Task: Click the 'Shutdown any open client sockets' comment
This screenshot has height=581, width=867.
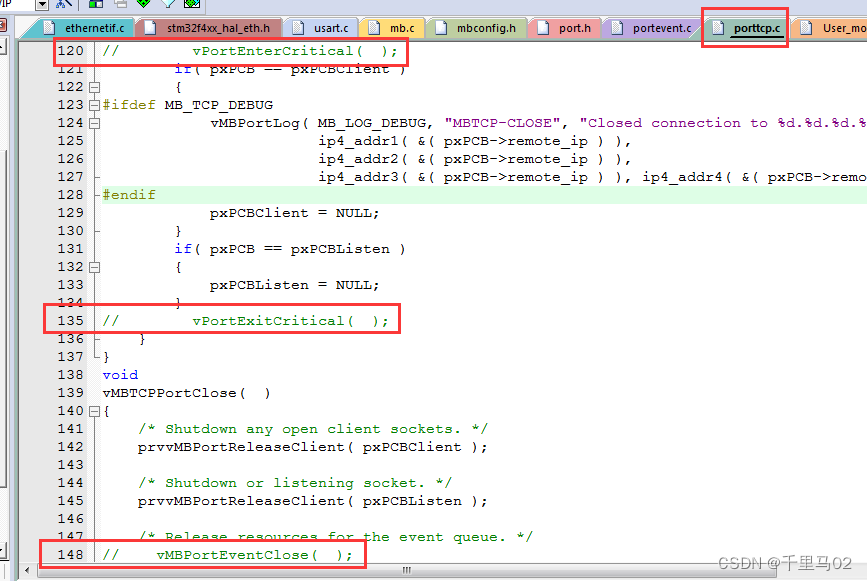Action: pyautogui.click(x=312, y=429)
